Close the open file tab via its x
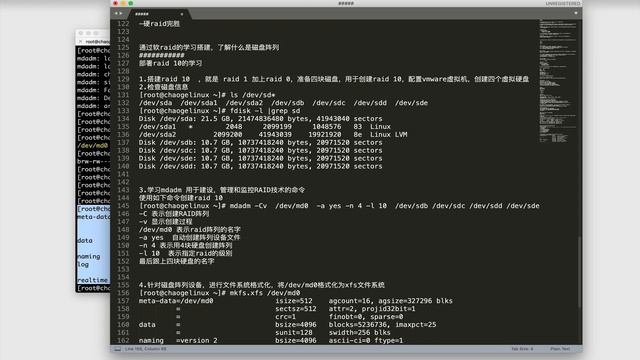The image size is (640, 360). point(182,14)
